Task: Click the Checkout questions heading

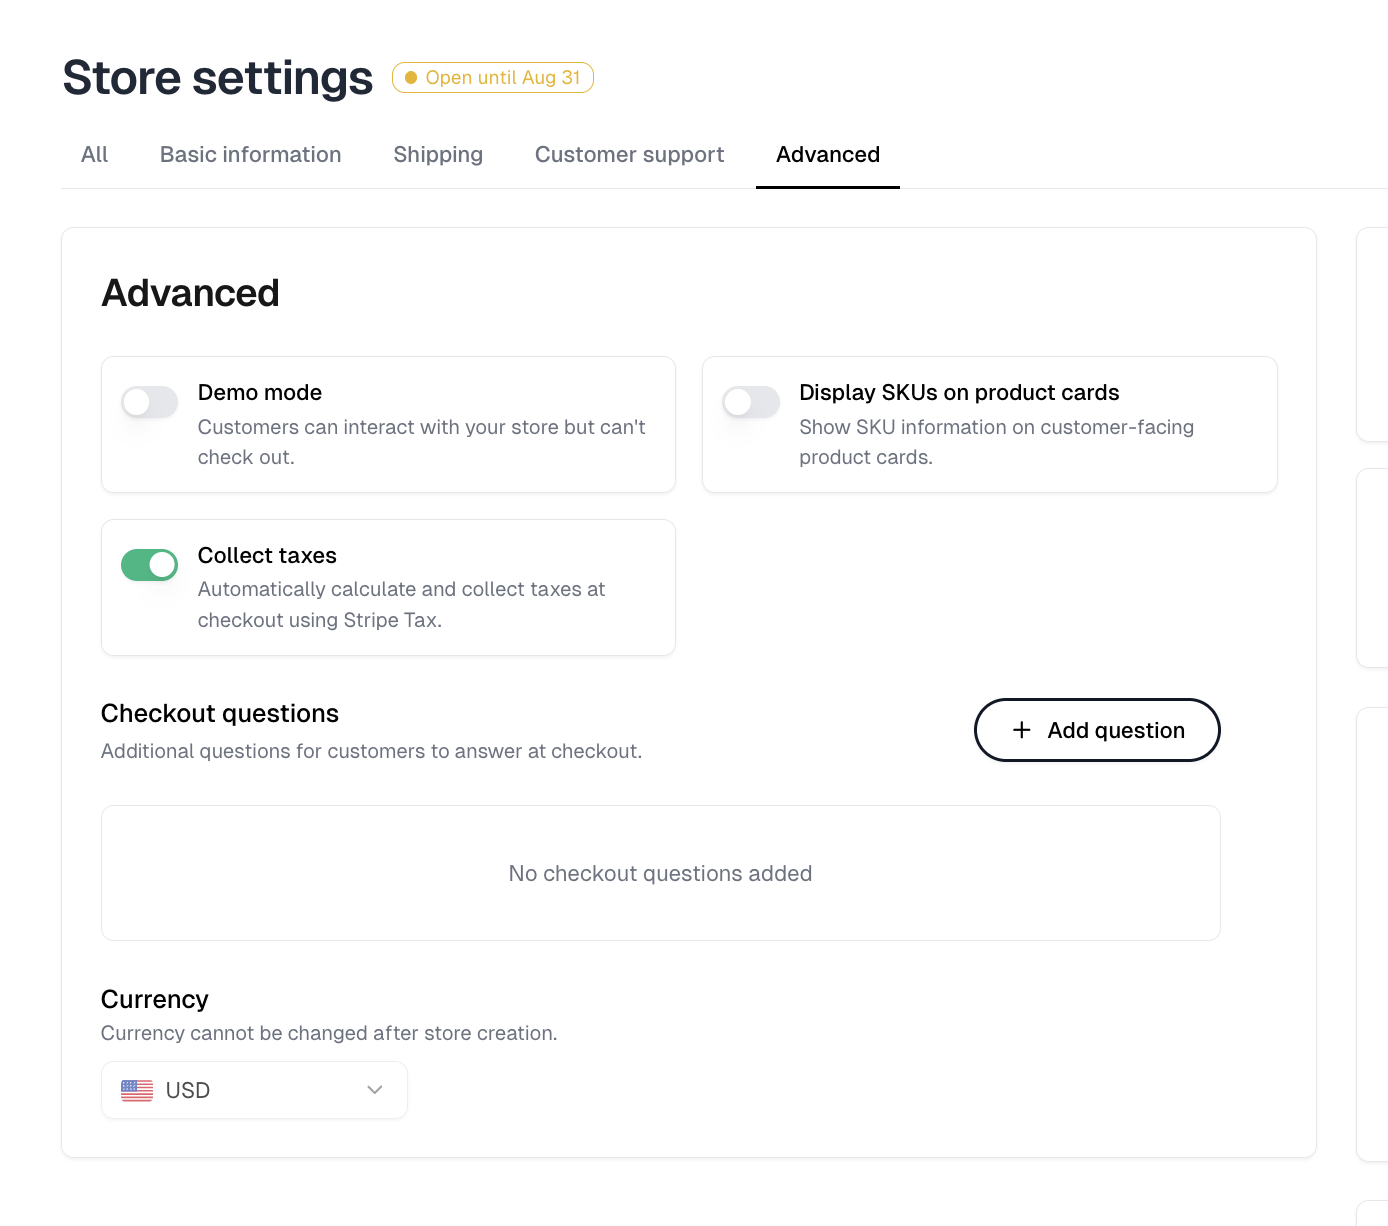Action: click(220, 713)
